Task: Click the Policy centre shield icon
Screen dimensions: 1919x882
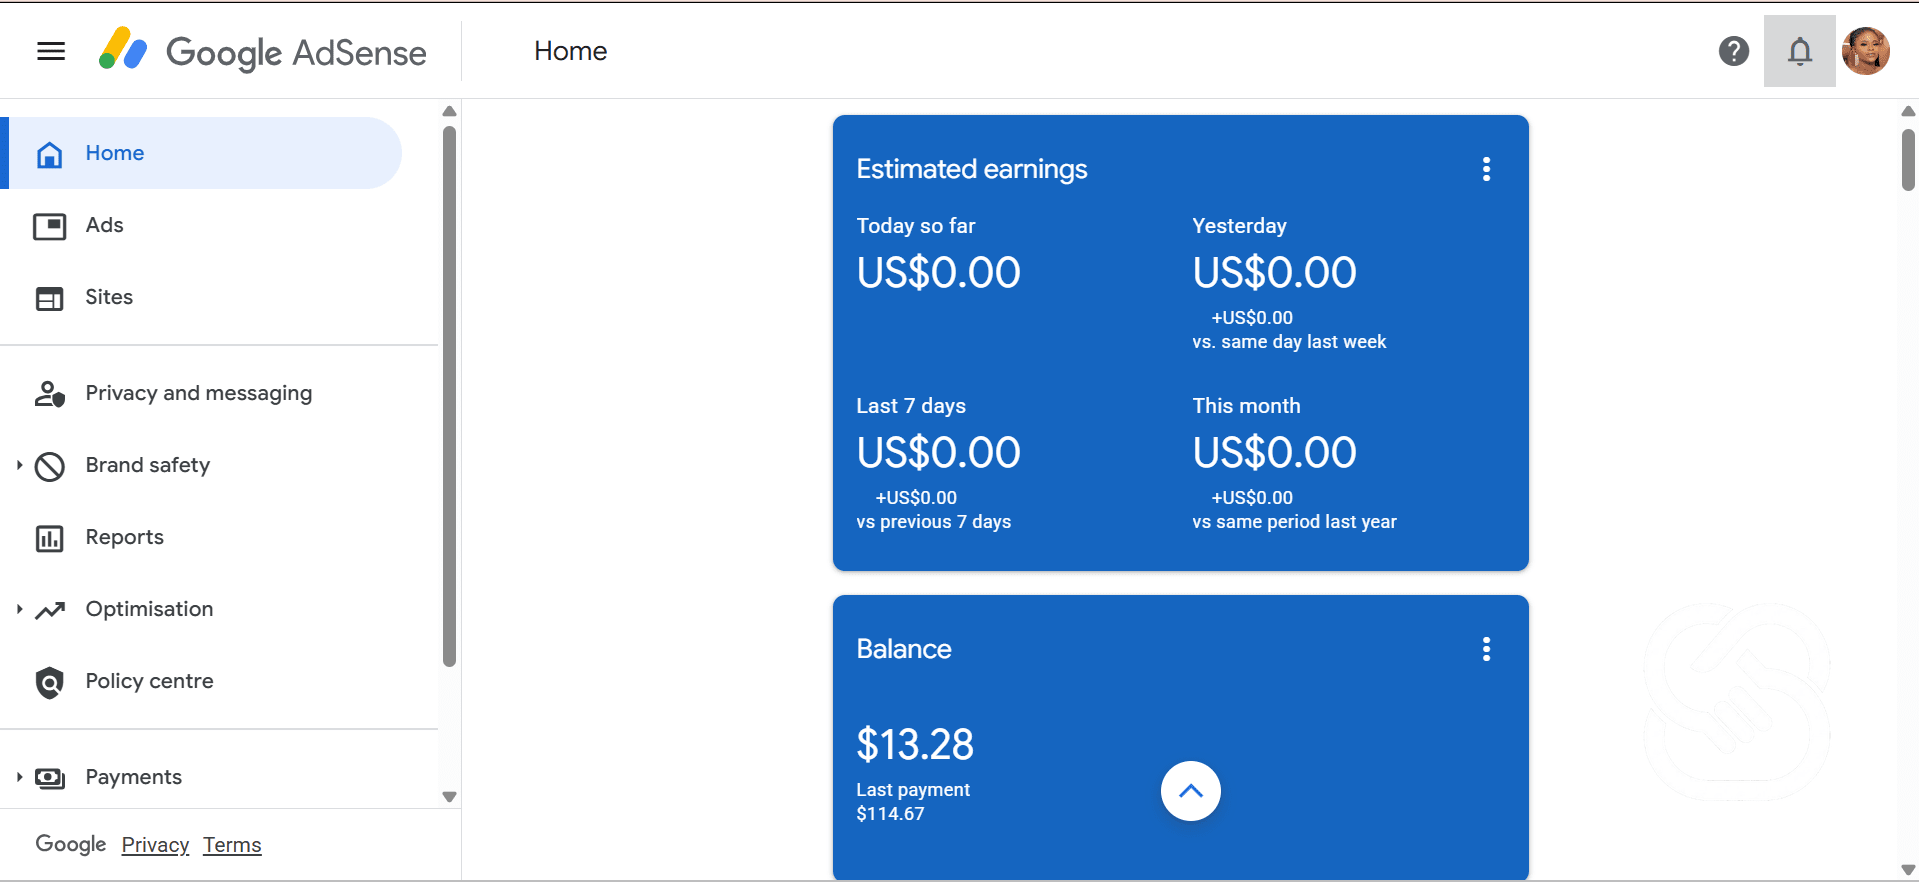Action: click(x=50, y=682)
